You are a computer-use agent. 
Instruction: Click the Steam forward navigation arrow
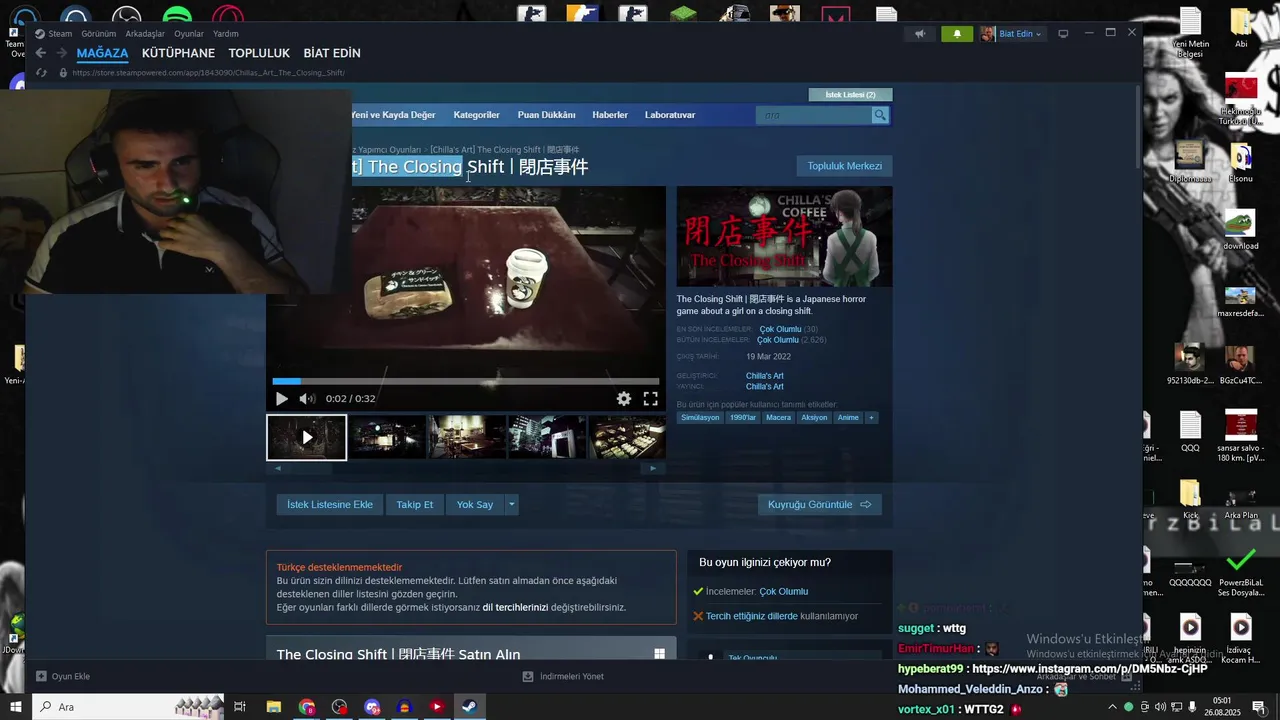pyautogui.click(x=61, y=53)
